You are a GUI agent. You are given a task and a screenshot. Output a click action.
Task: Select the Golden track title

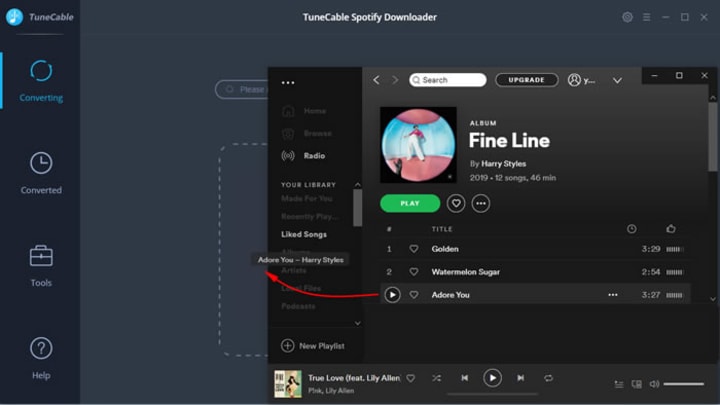tap(445, 249)
